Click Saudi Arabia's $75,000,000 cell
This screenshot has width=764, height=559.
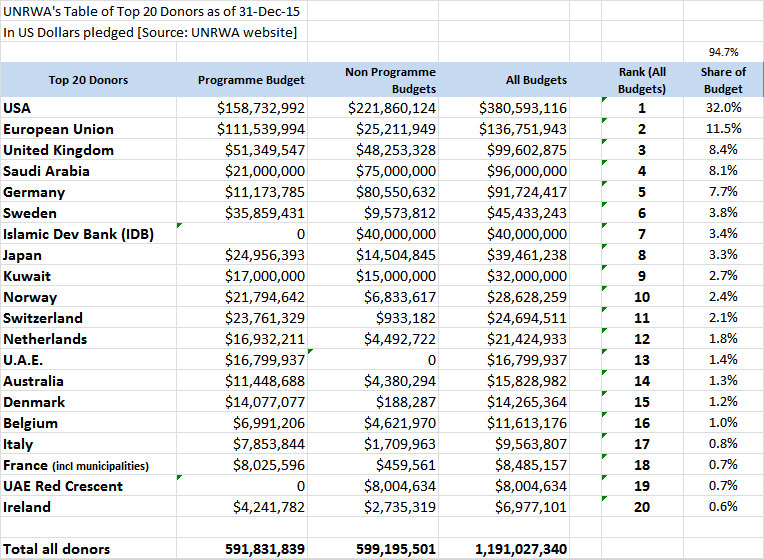[373, 171]
